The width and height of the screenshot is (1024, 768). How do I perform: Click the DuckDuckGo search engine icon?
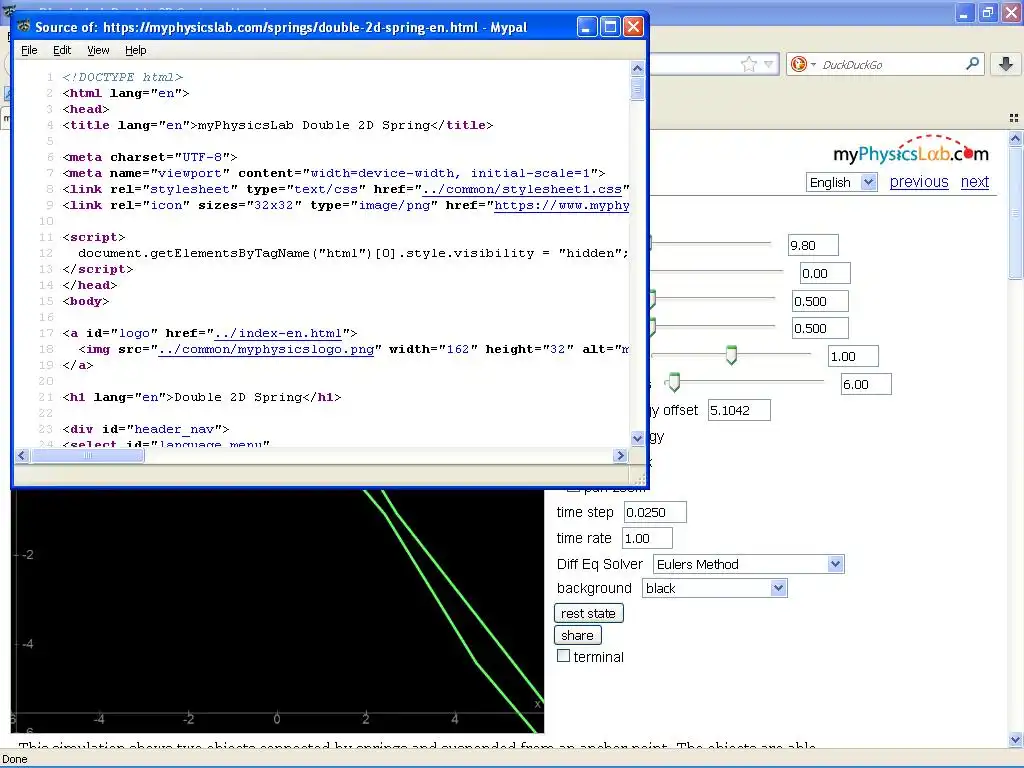(x=798, y=64)
